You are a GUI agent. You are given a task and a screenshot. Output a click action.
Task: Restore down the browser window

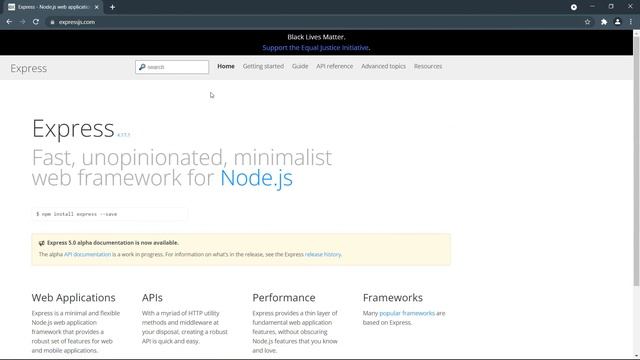[x=611, y=7]
